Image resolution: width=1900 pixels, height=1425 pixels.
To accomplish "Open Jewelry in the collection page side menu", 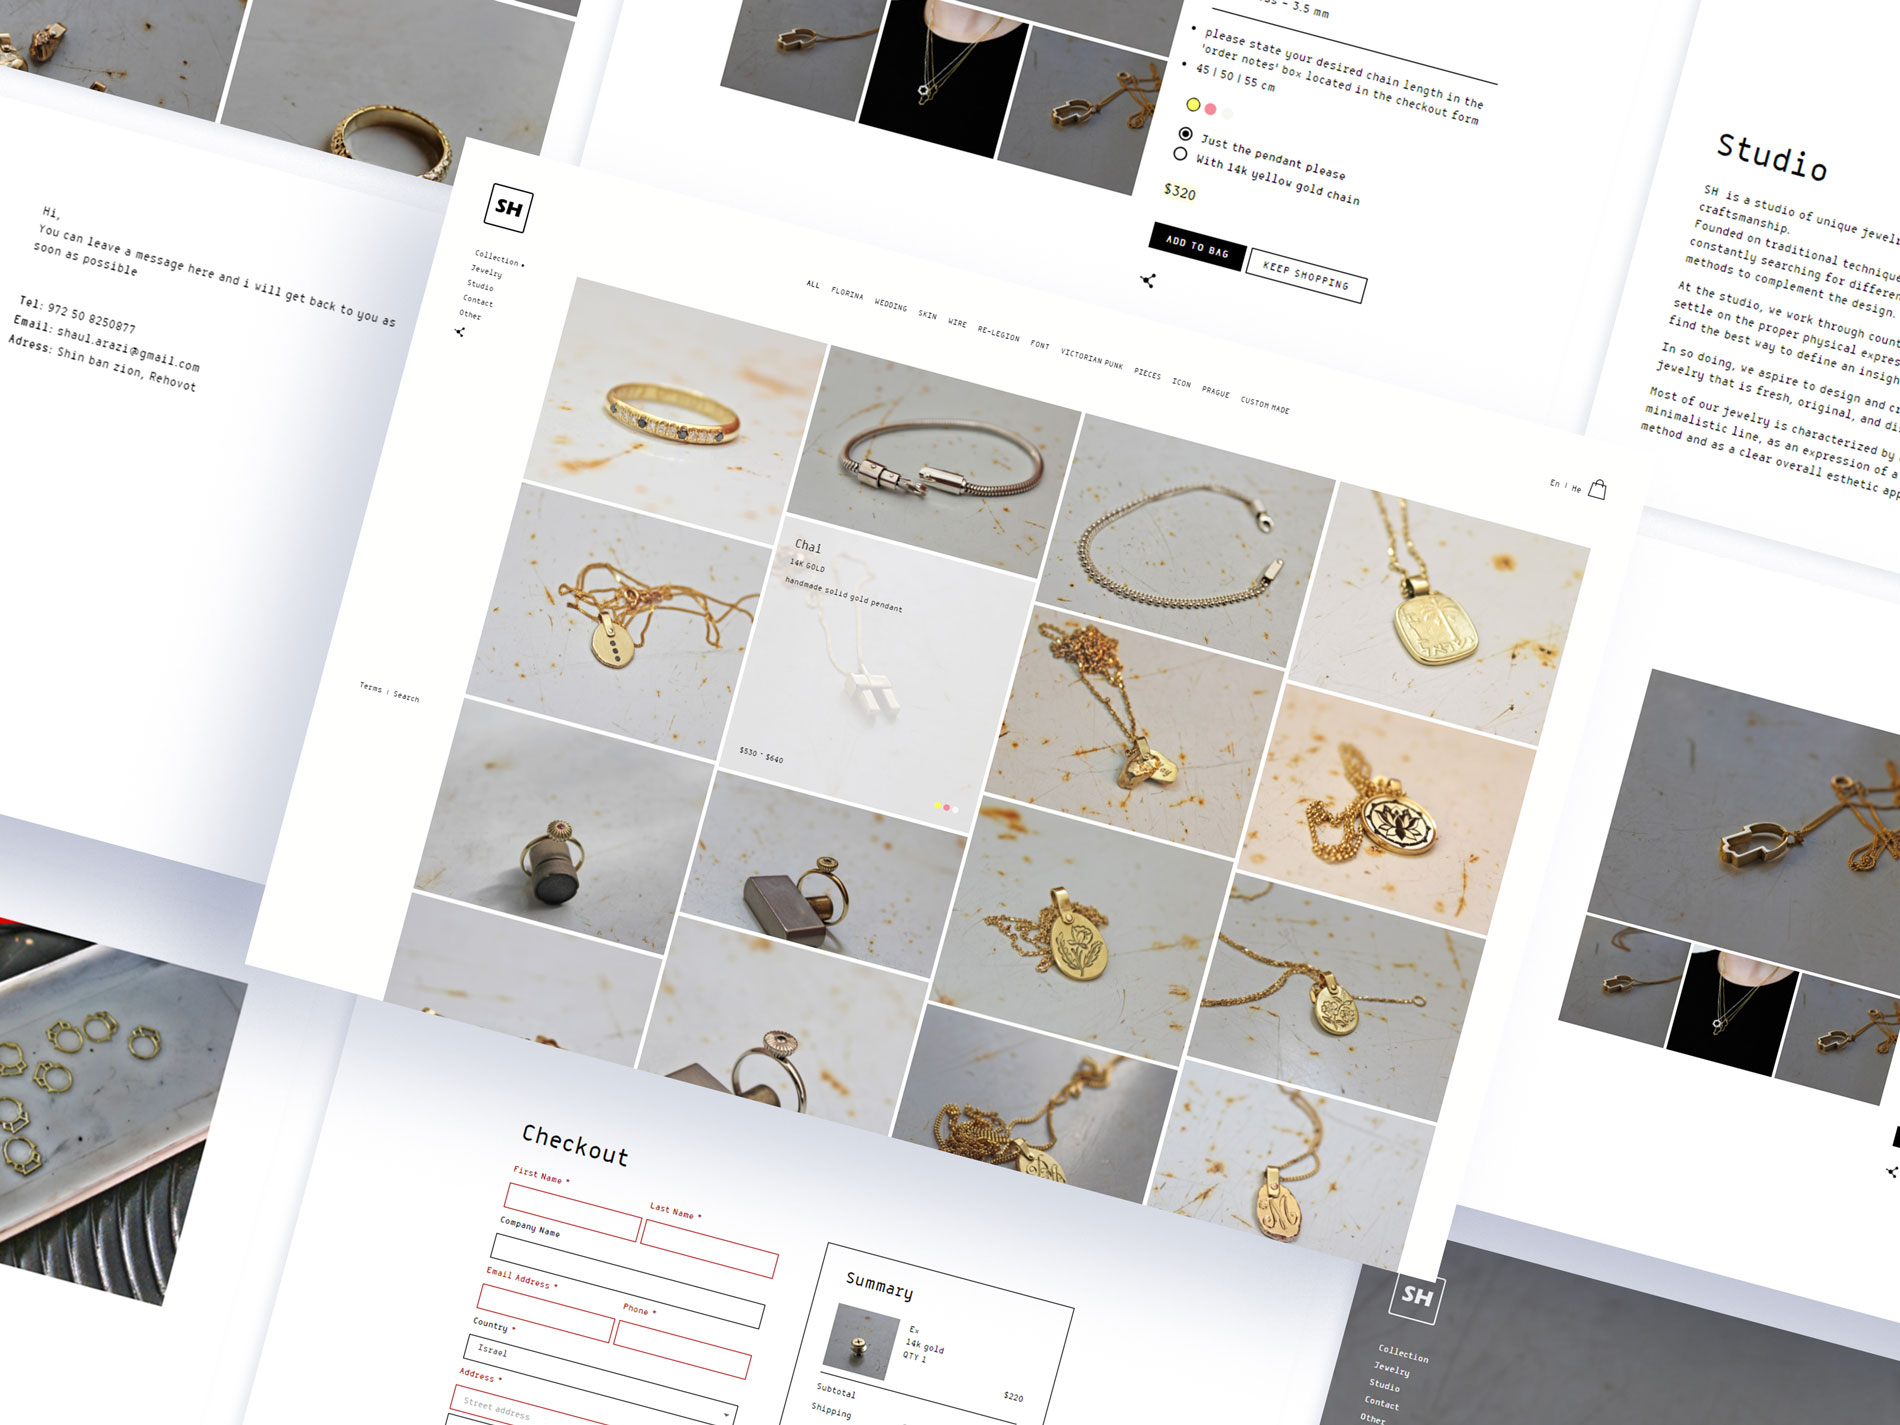I will pyautogui.click(x=487, y=271).
